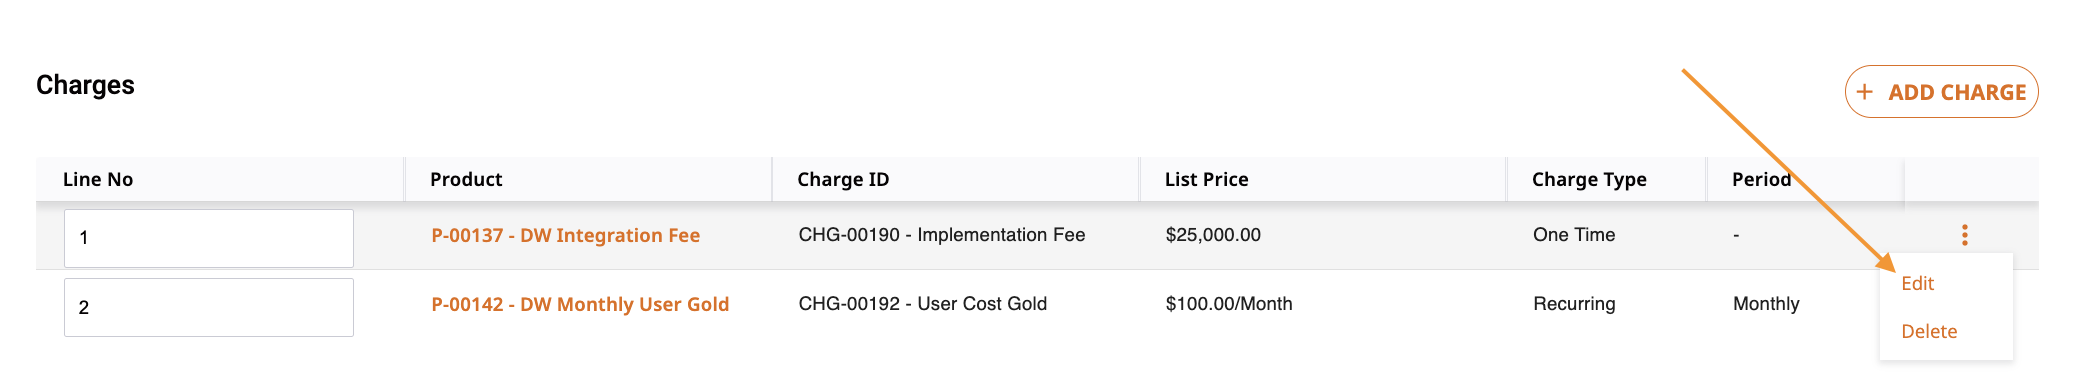Choose Delete from the row actions menu
Image resolution: width=2076 pixels, height=390 pixels.
[1929, 331]
